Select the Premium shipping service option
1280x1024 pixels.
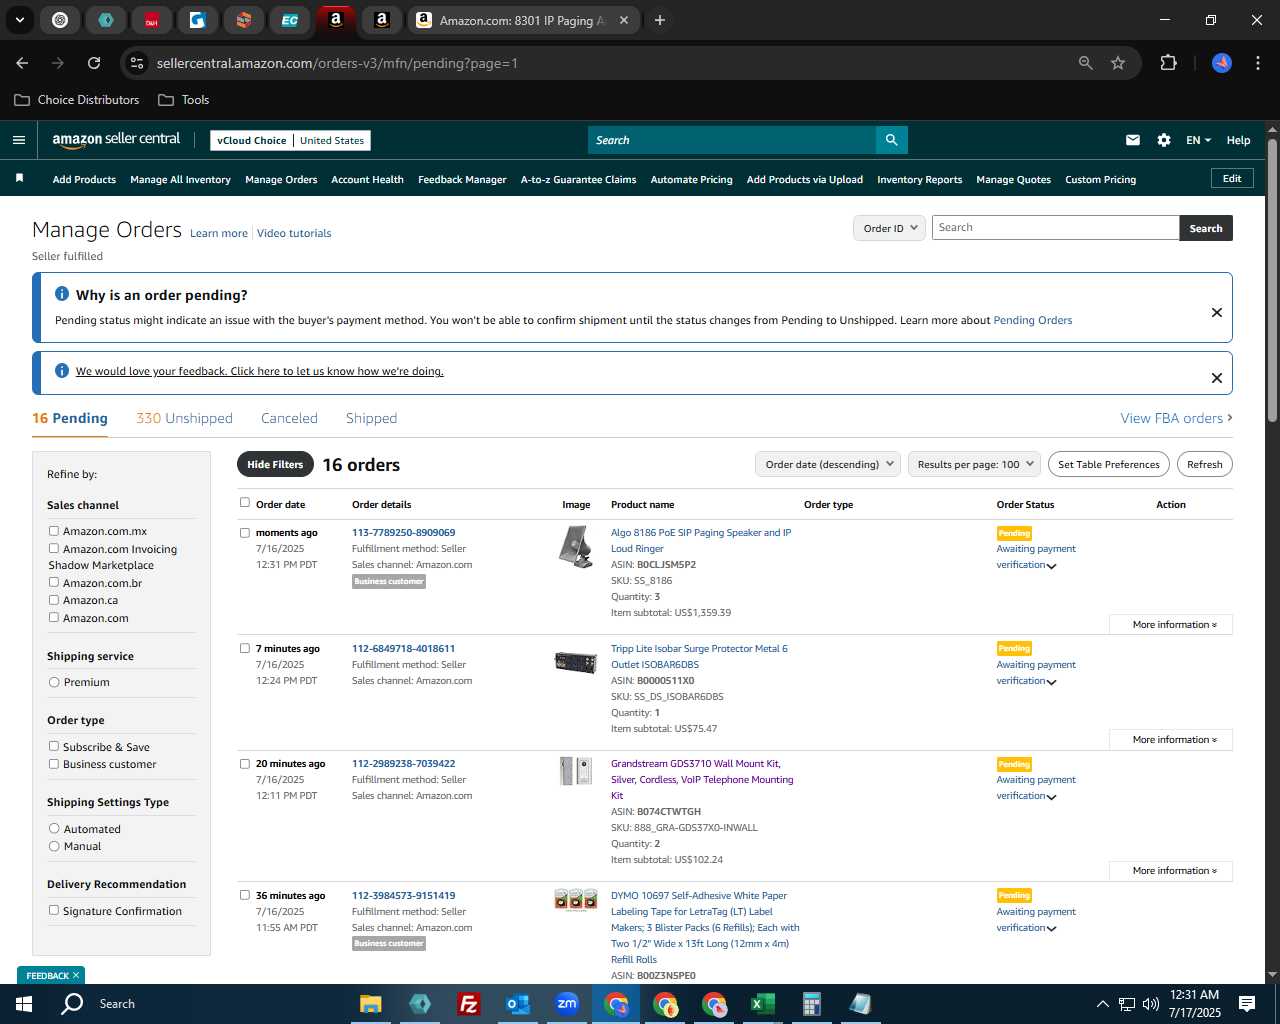pos(54,682)
